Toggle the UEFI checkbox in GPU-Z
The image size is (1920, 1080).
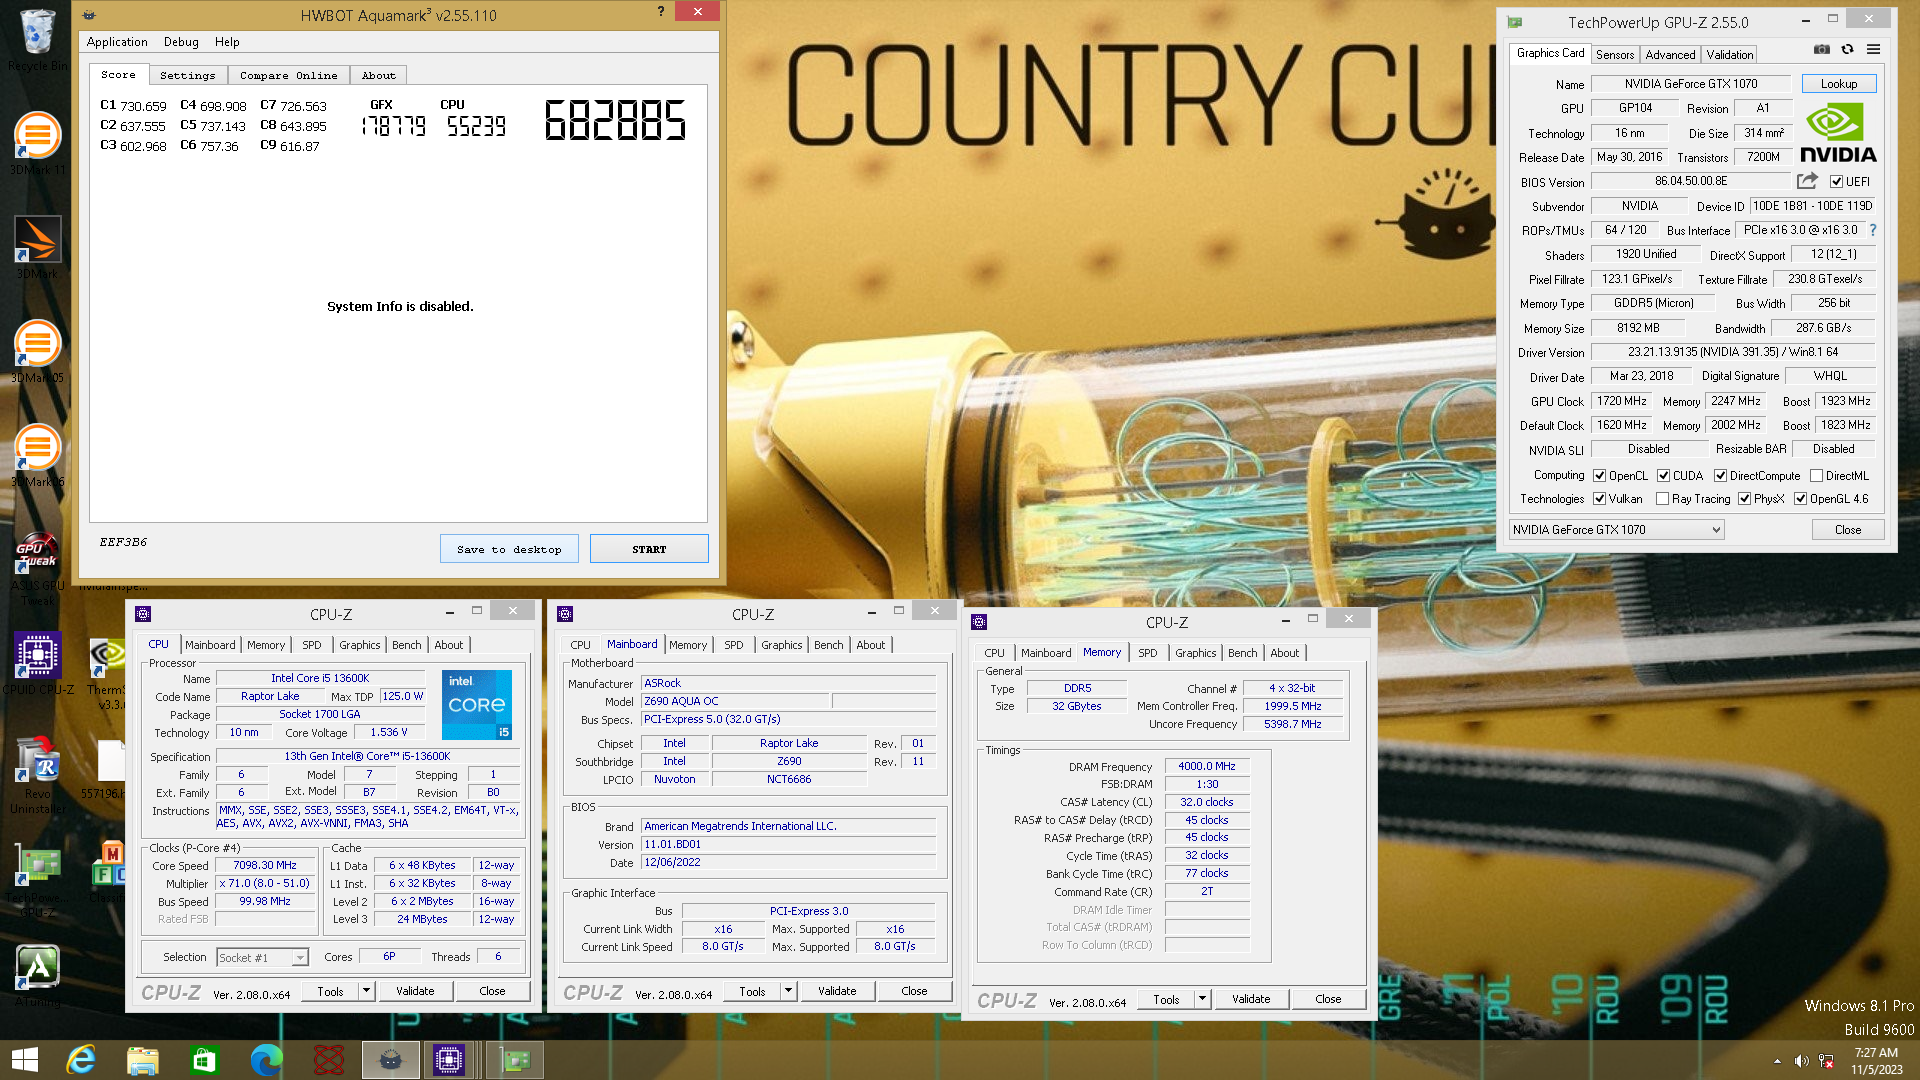pyautogui.click(x=1836, y=182)
